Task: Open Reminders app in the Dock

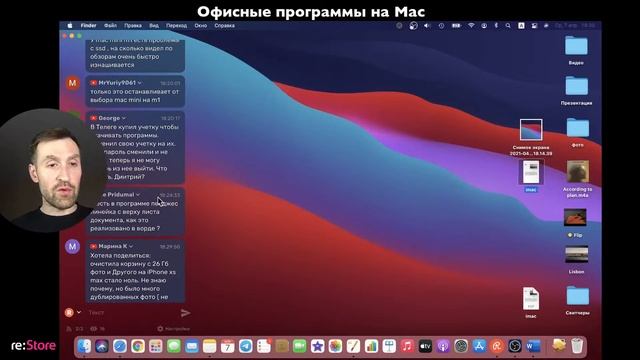Action: (x=264, y=347)
